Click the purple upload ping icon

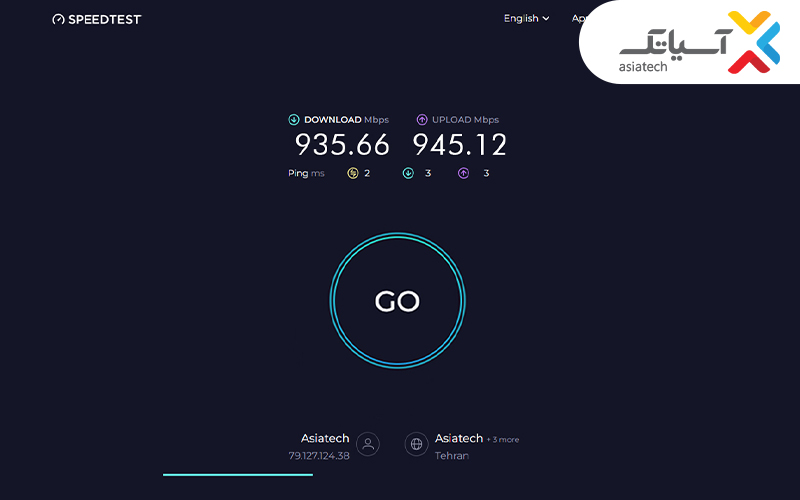463,173
